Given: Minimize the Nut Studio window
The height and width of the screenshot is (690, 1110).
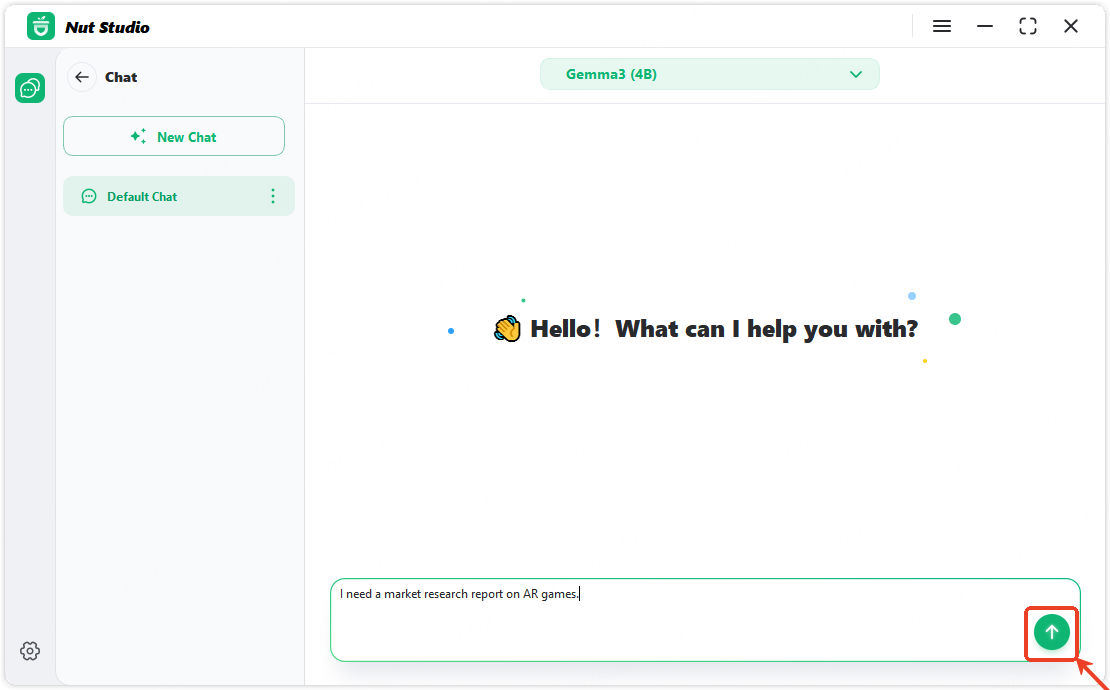Looking at the screenshot, I should (985, 26).
